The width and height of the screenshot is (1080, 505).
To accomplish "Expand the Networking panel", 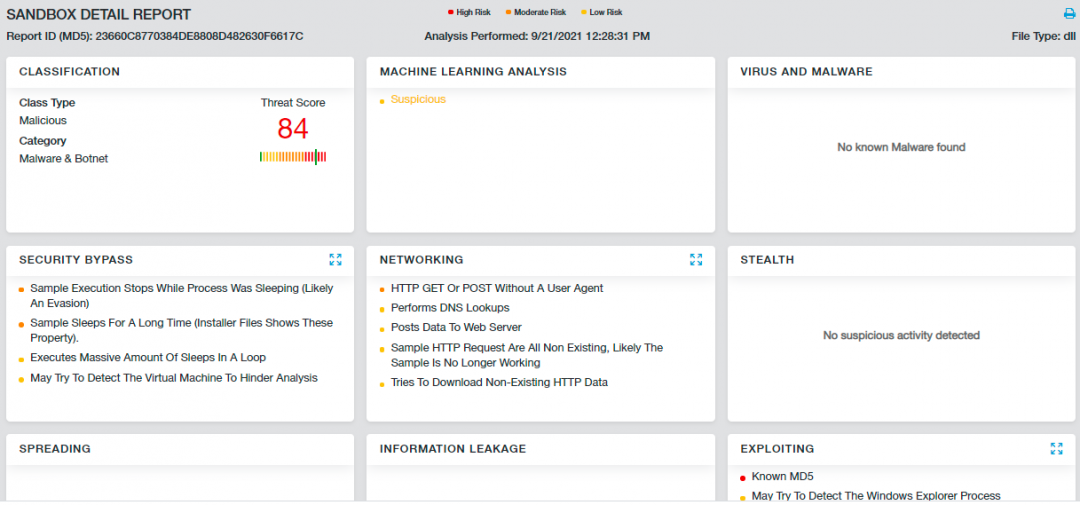I will pyautogui.click(x=696, y=260).
